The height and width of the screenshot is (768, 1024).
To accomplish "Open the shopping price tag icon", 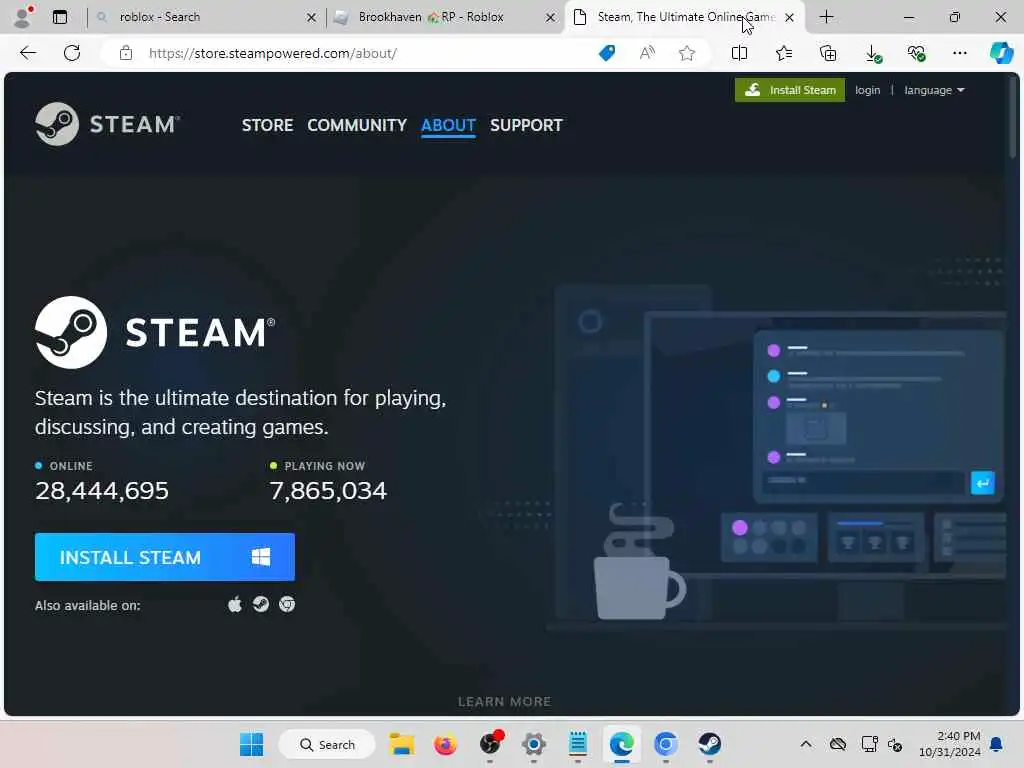I will pyautogui.click(x=607, y=53).
